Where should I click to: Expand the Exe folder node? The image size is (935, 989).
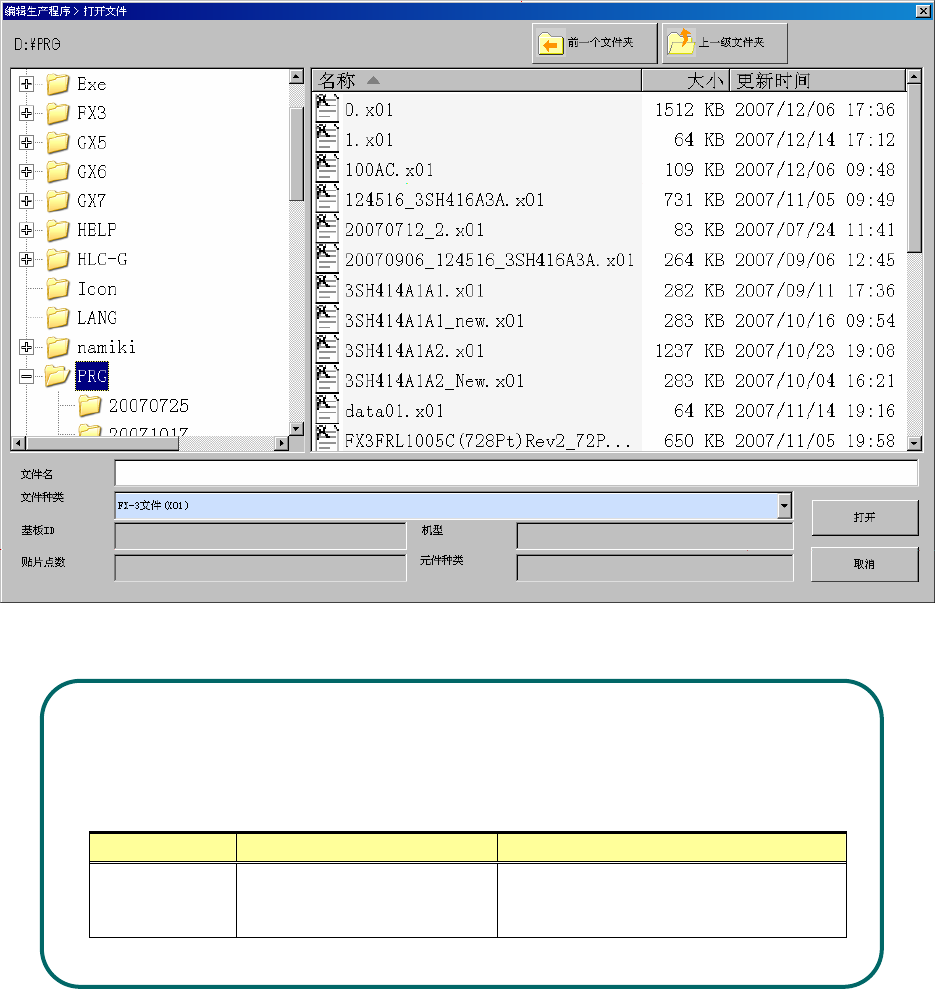pos(26,84)
